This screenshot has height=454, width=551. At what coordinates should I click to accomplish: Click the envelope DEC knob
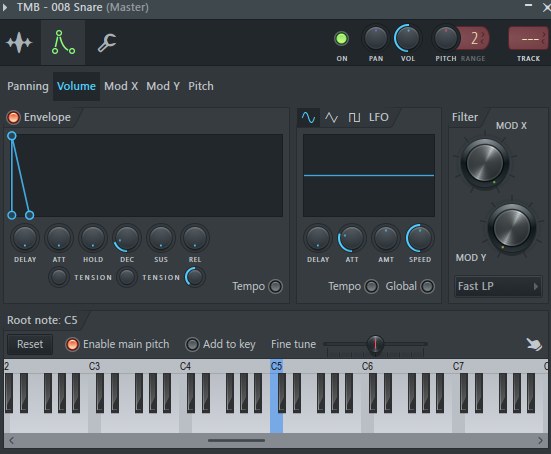click(x=127, y=238)
